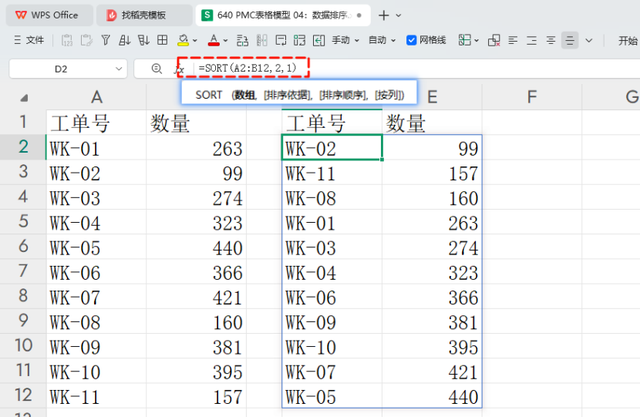Open the WPS Office home tab
This screenshot has width=640, height=417.
pos(49,15)
